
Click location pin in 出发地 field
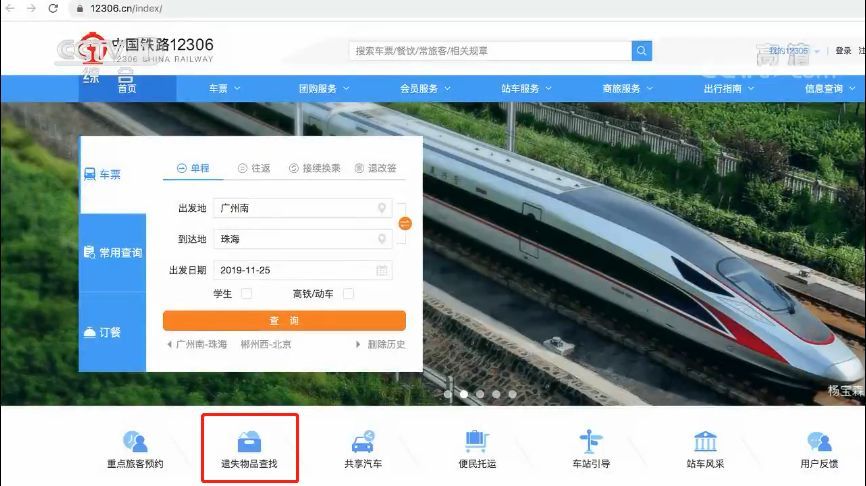coord(382,208)
